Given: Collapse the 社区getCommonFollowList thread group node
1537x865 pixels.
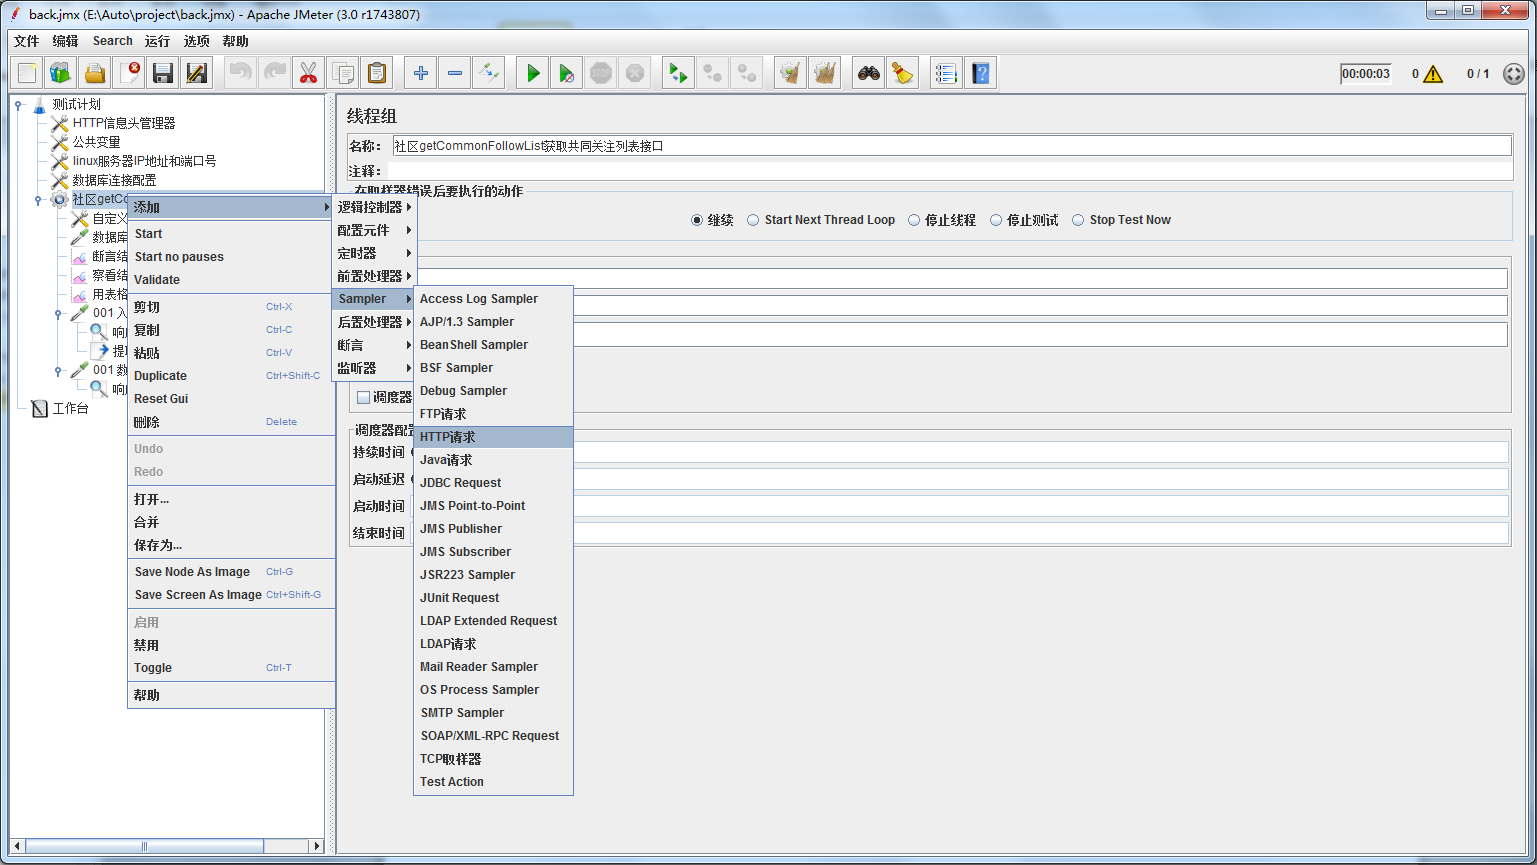Looking at the screenshot, I should click(x=38, y=199).
